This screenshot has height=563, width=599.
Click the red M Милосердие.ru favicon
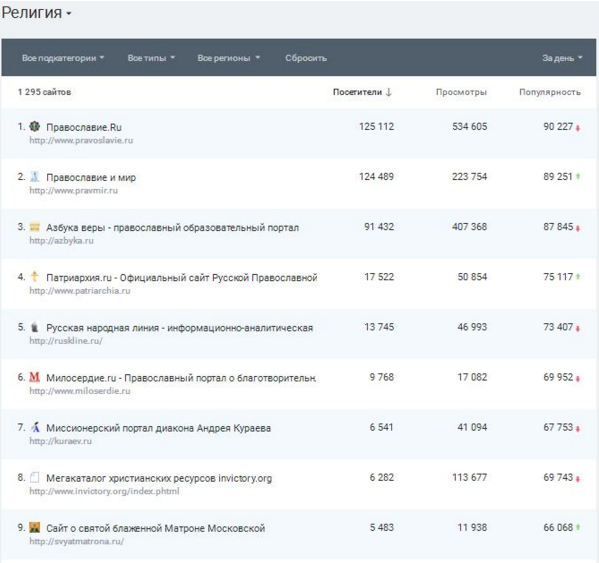(x=35, y=377)
